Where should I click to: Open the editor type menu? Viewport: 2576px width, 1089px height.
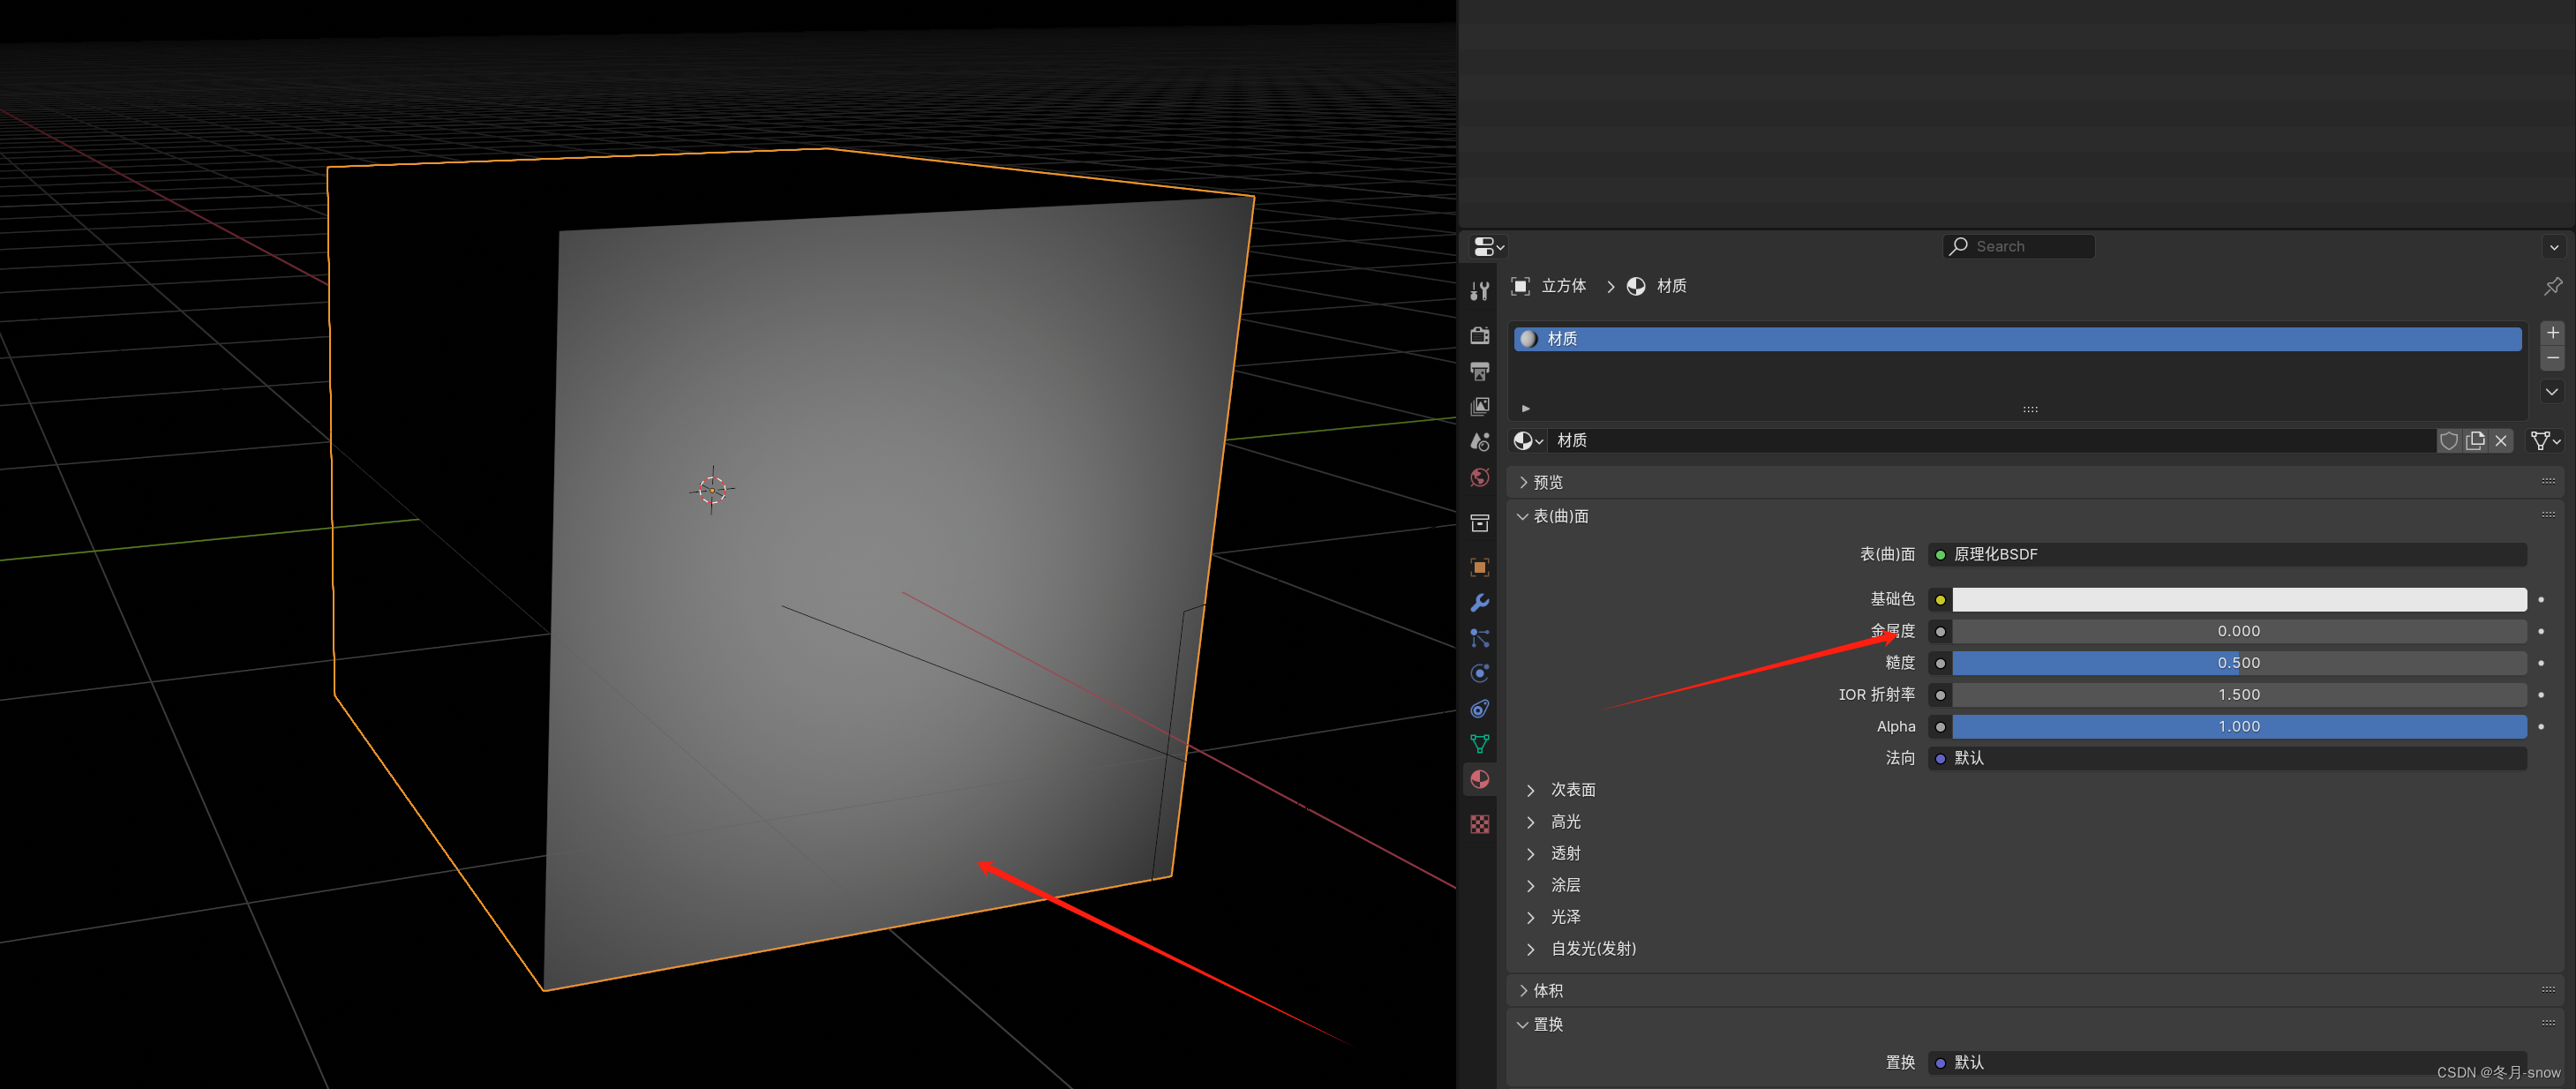[1488, 247]
